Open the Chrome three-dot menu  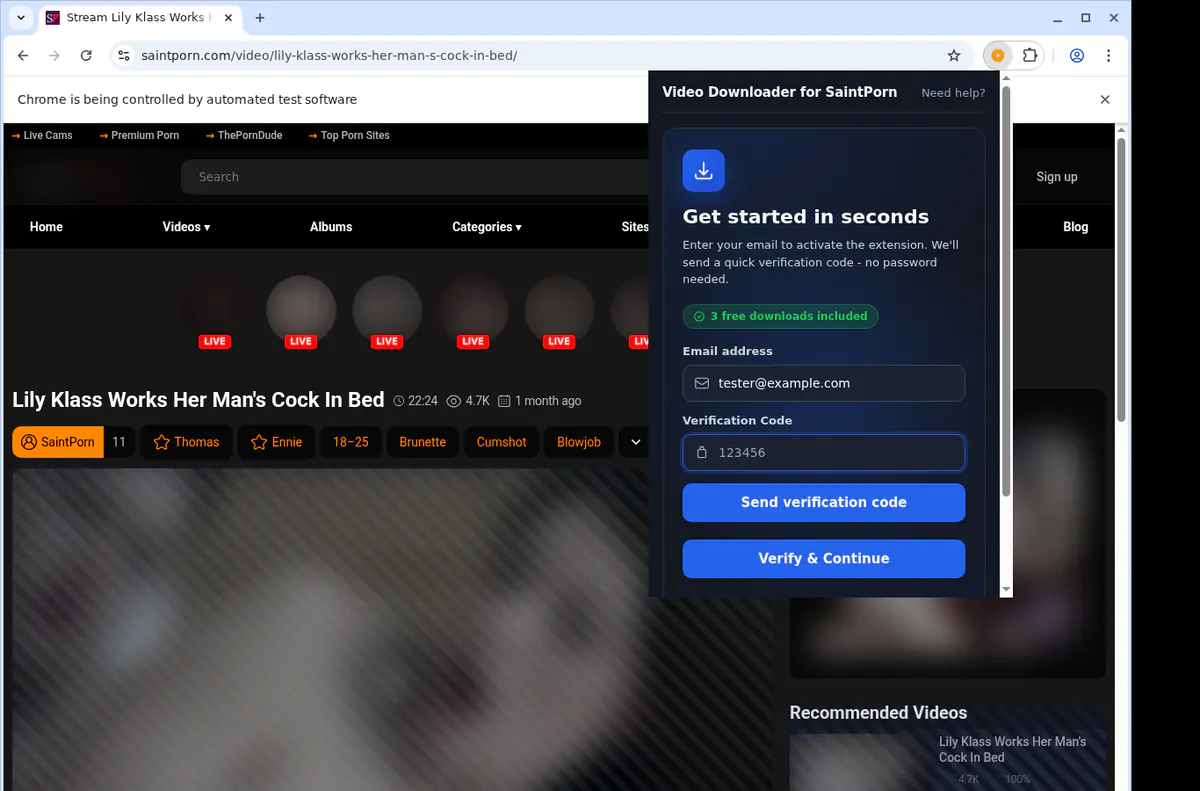pos(1109,56)
